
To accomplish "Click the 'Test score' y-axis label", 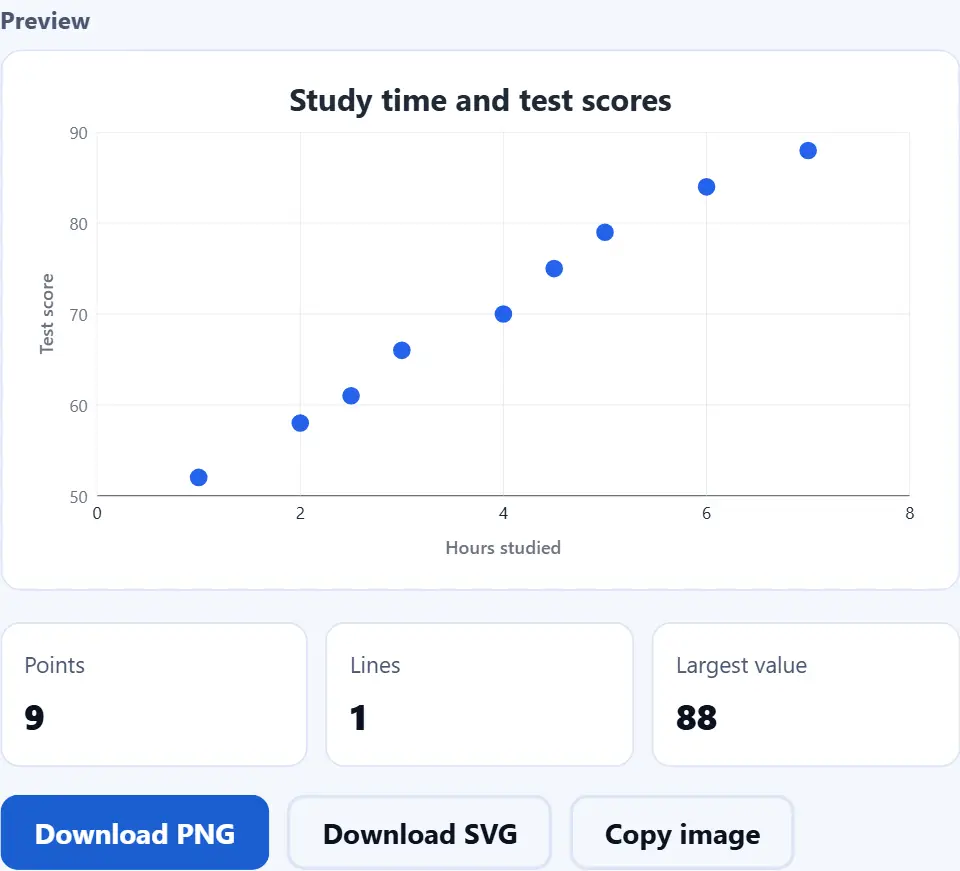I will [x=47, y=314].
